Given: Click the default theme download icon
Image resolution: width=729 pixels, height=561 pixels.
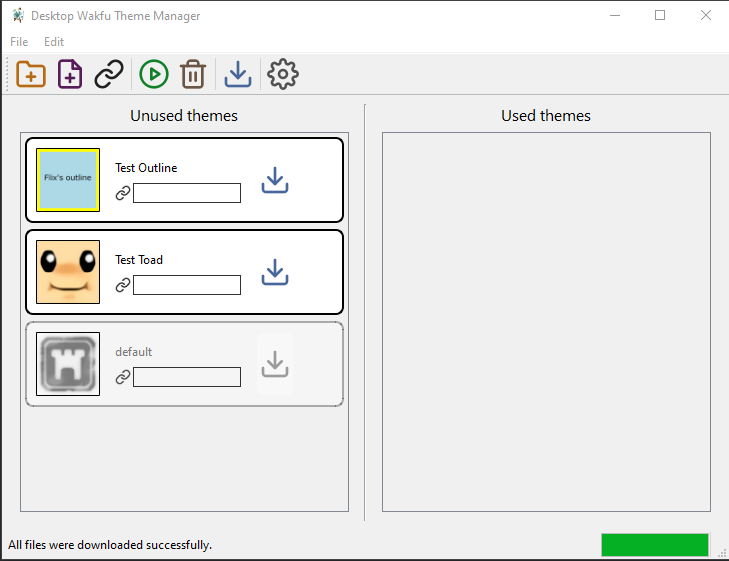Looking at the screenshot, I should [x=275, y=365].
